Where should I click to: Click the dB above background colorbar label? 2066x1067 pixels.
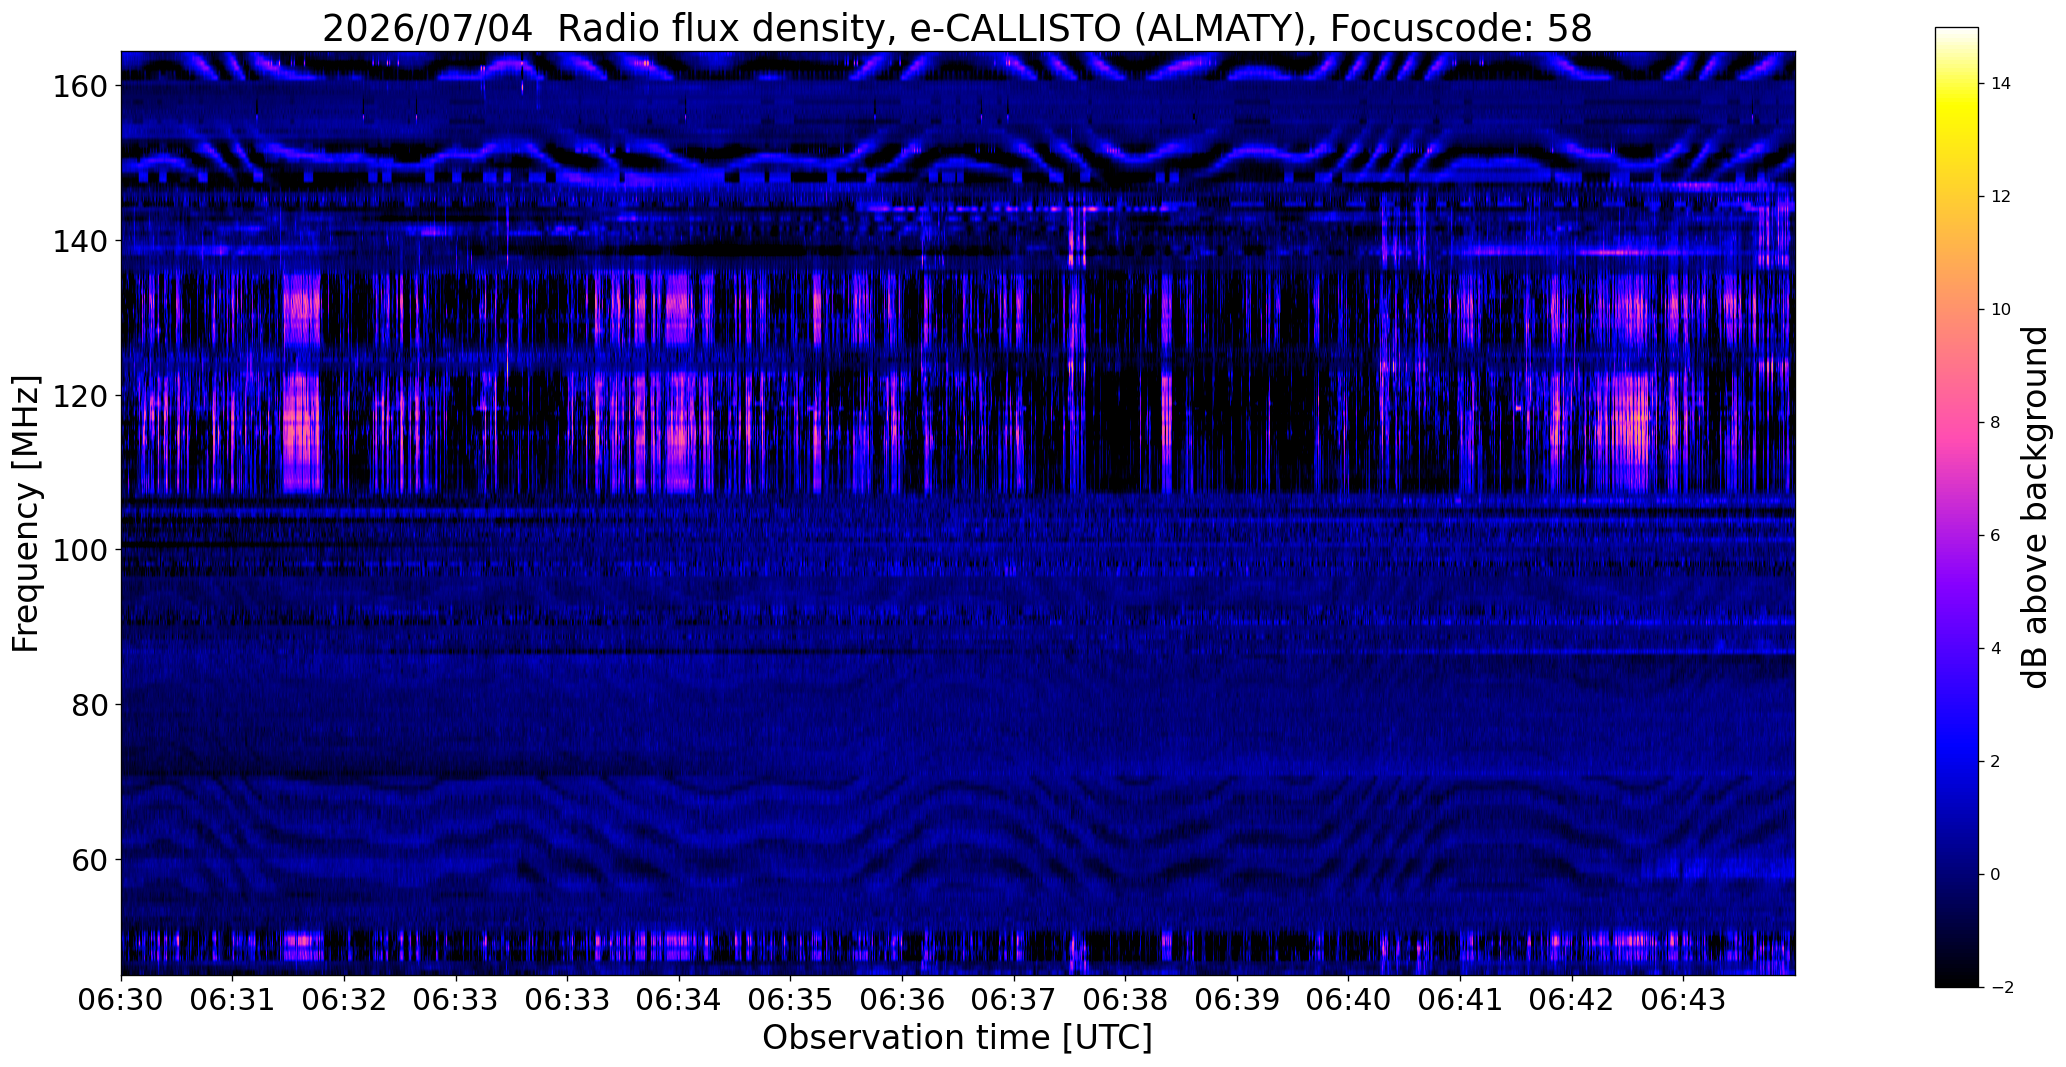2037,507
